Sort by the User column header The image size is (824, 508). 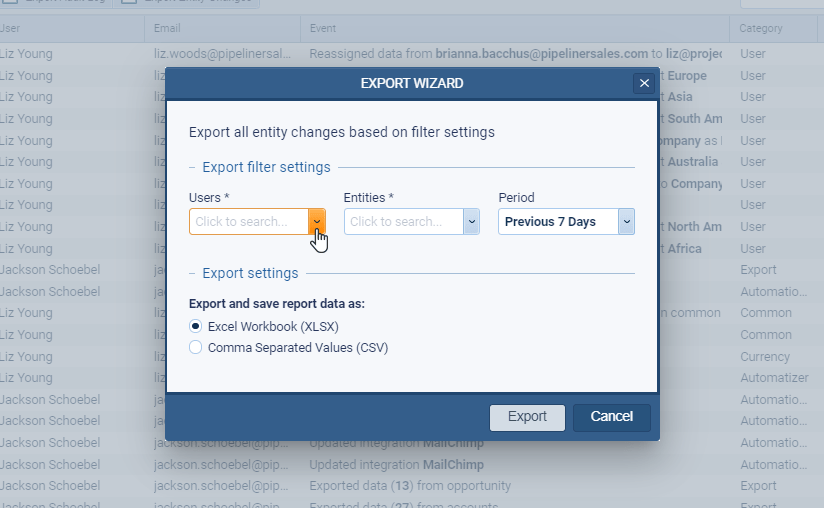(12, 29)
